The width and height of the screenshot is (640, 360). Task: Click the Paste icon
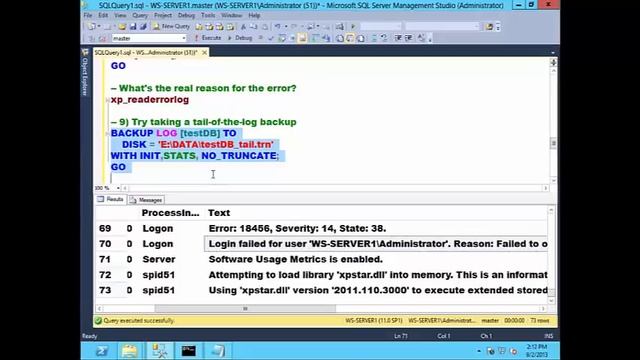264,27
